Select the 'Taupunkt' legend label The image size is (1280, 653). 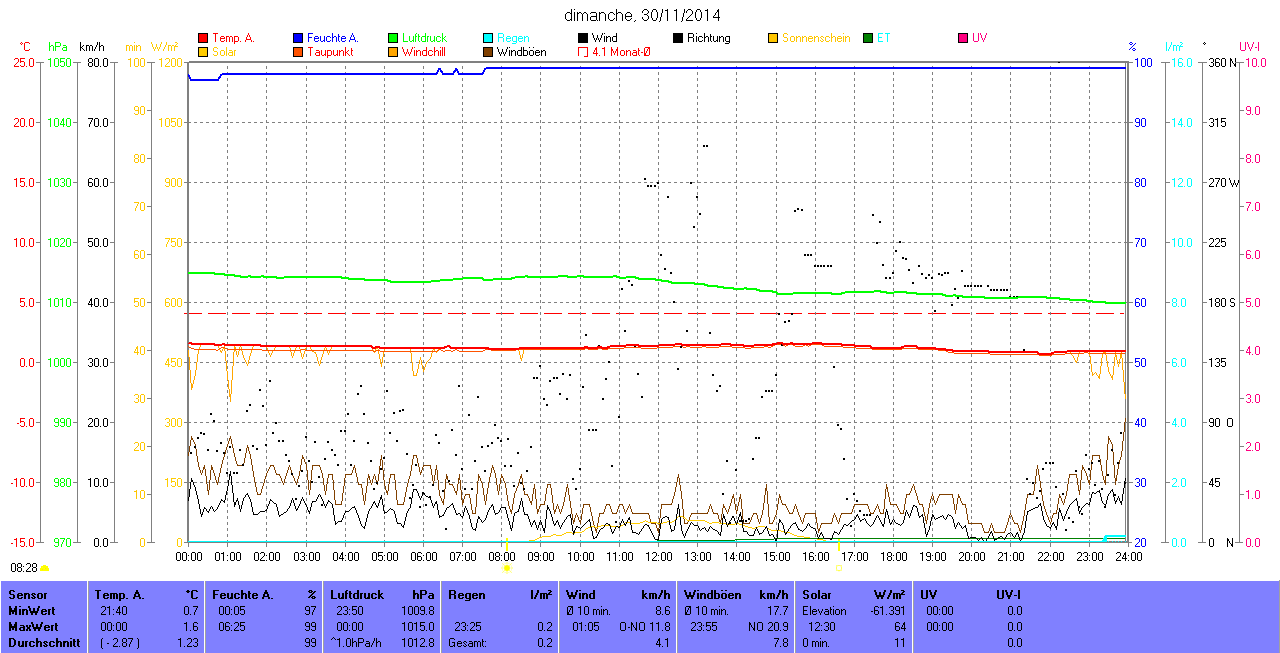pos(329,51)
